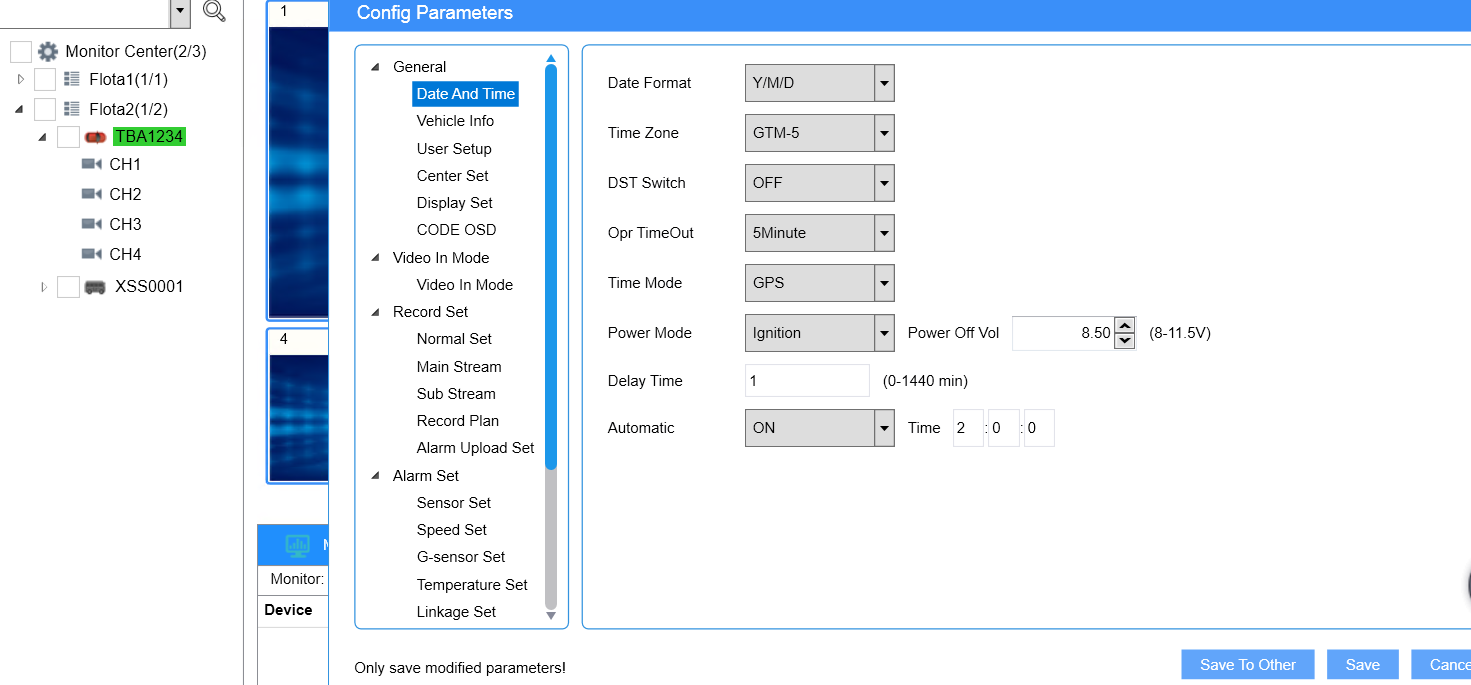Click the Flota2 list icon
This screenshot has width=1471, height=685.
[72, 108]
